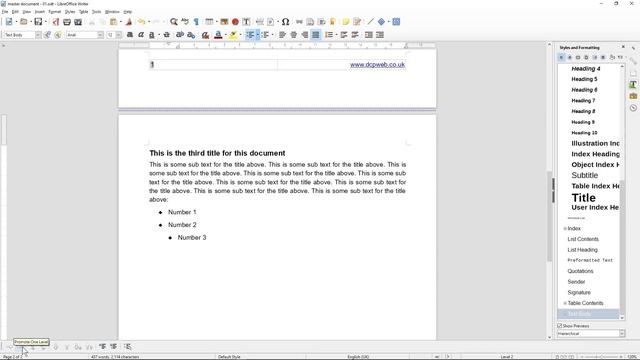Toggle Bold formatting

tap(130, 35)
